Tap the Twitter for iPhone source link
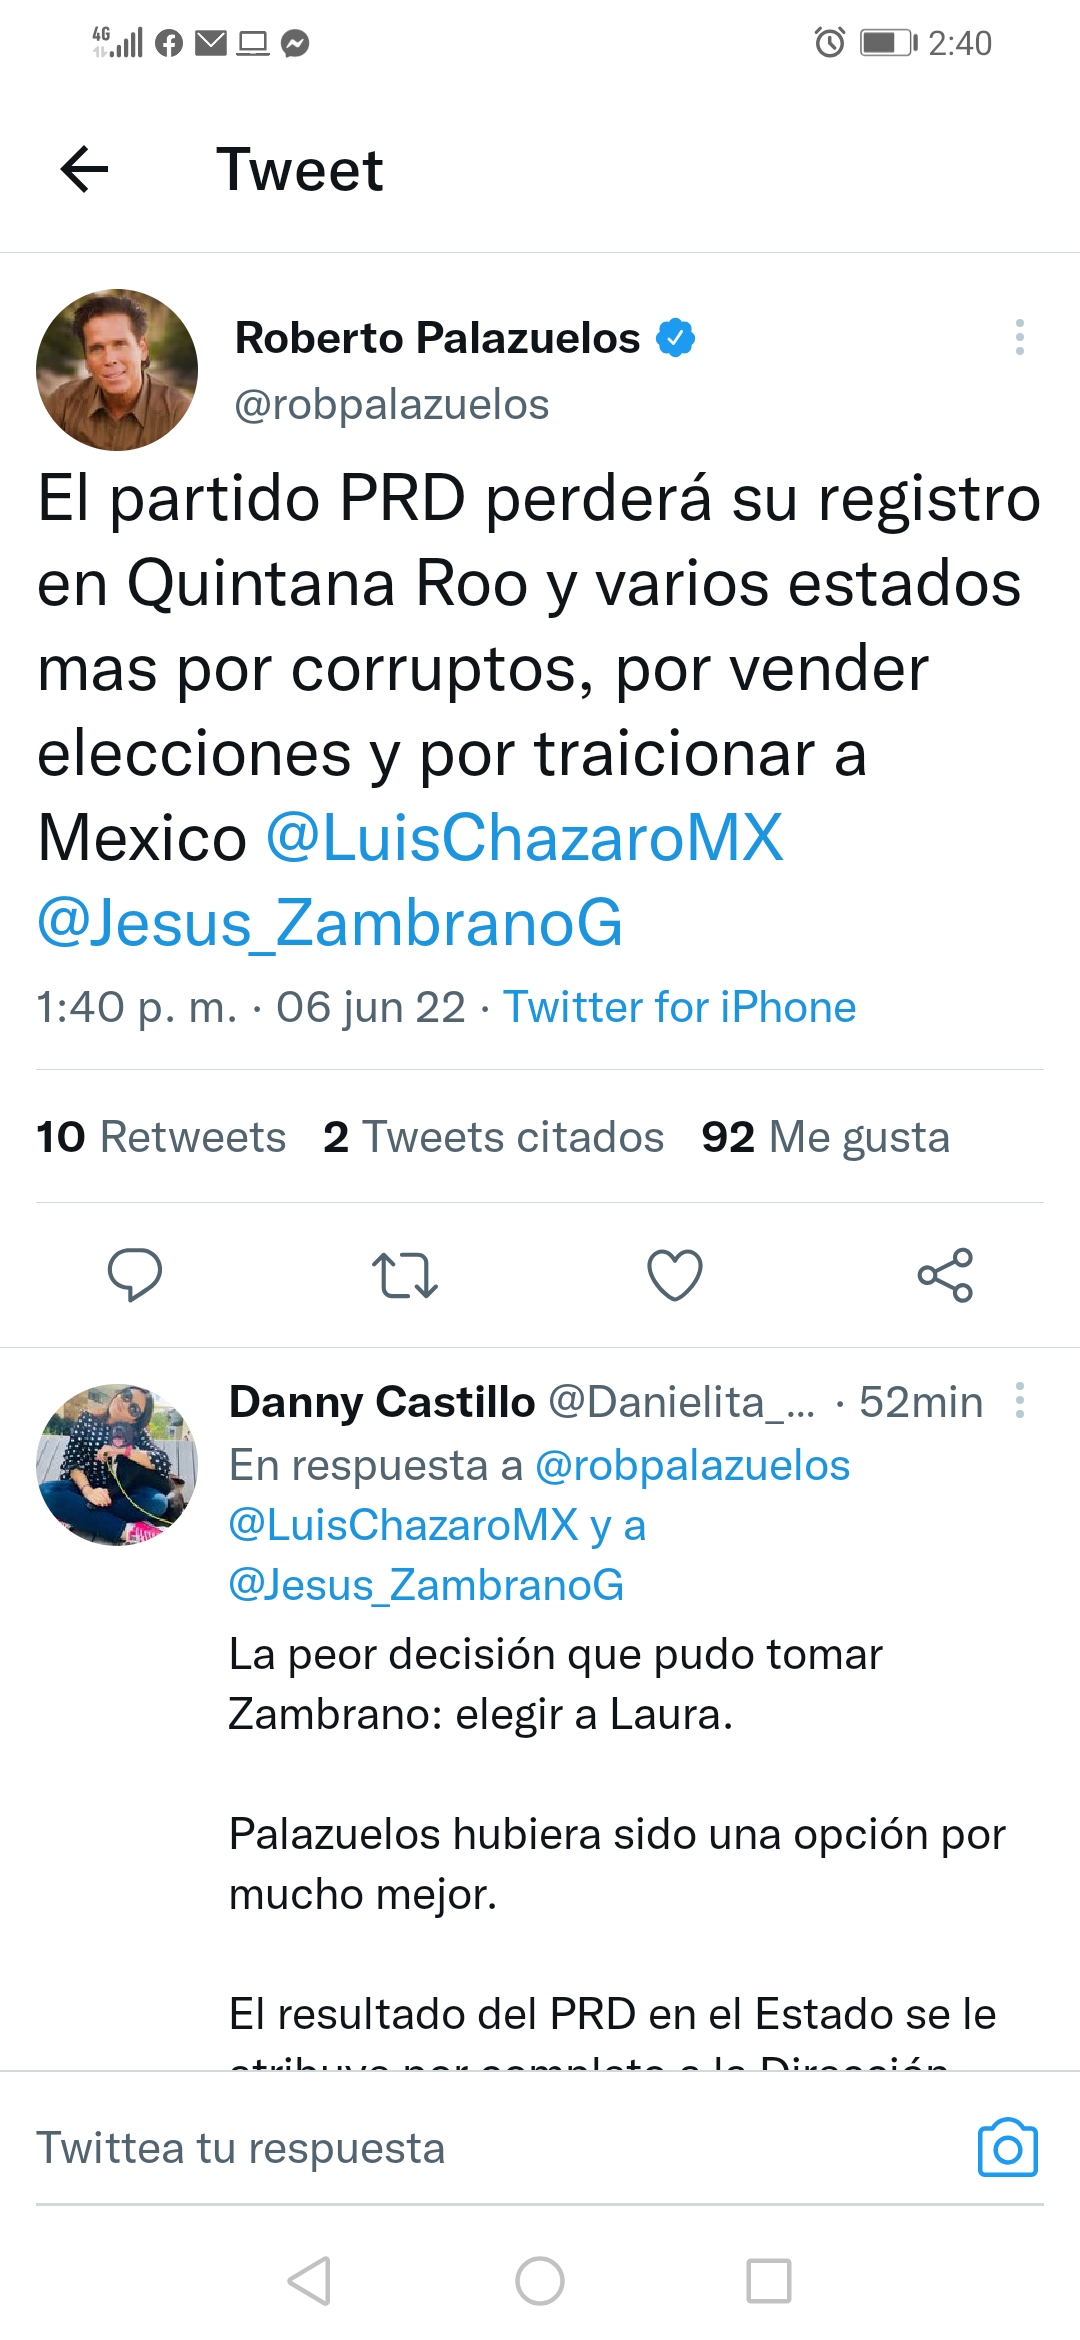This screenshot has height=2340, width=1080. coord(680,1007)
